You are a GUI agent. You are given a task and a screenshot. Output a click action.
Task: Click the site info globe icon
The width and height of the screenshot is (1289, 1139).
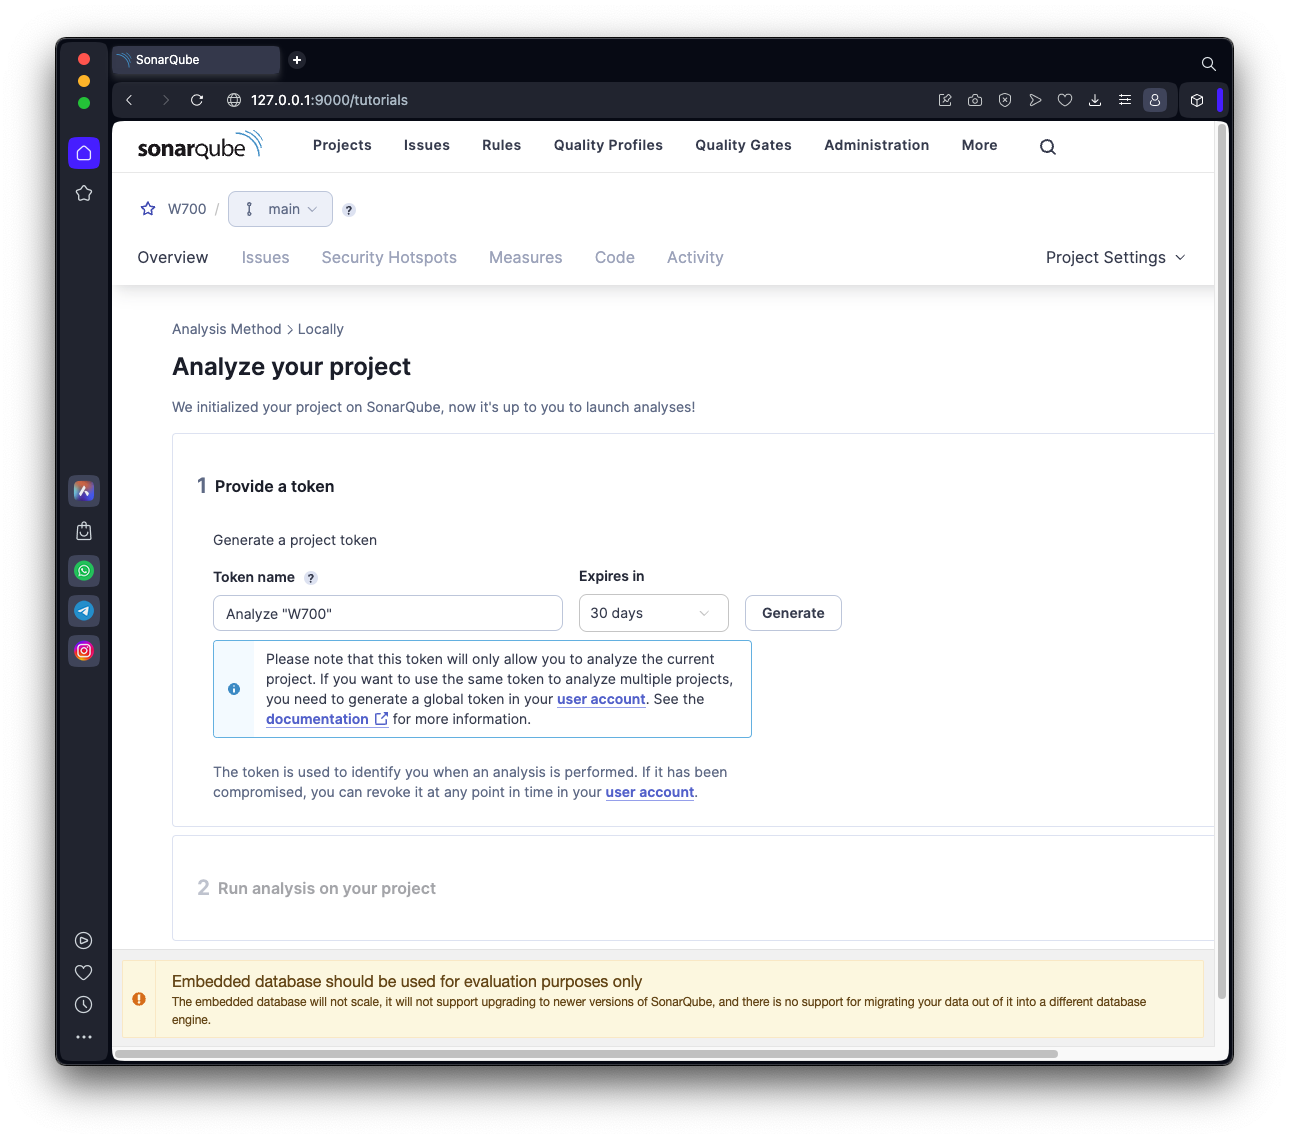pyautogui.click(x=234, y=100)
